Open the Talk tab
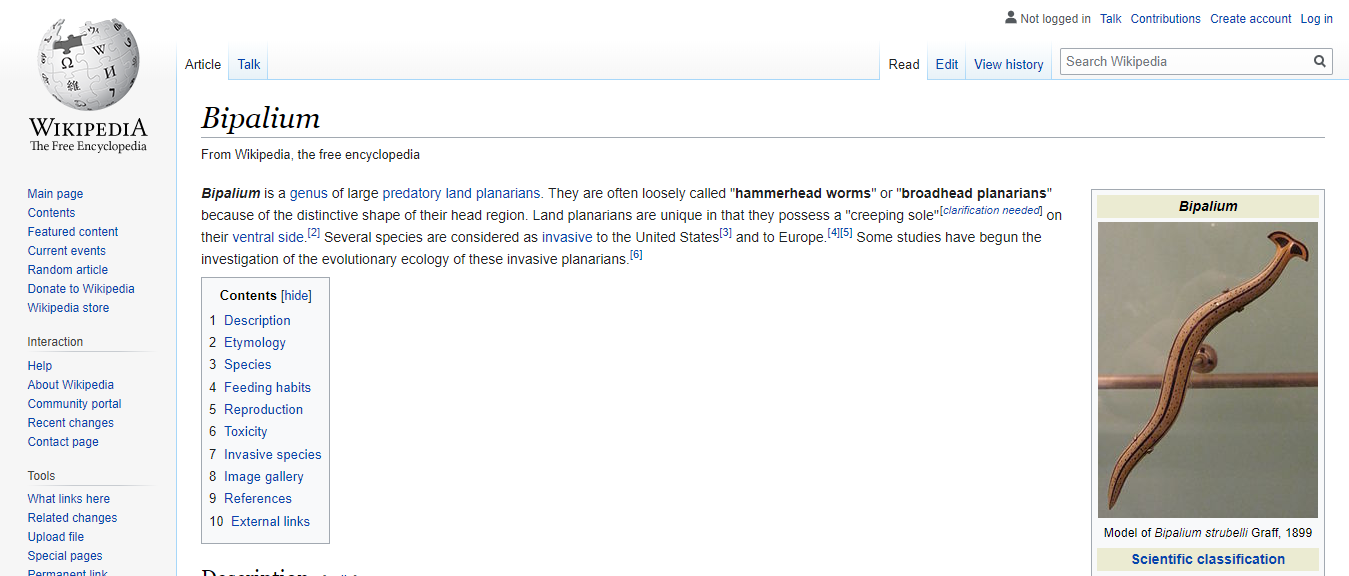This screenshot has height=576, width=1349. coord(248,64)
